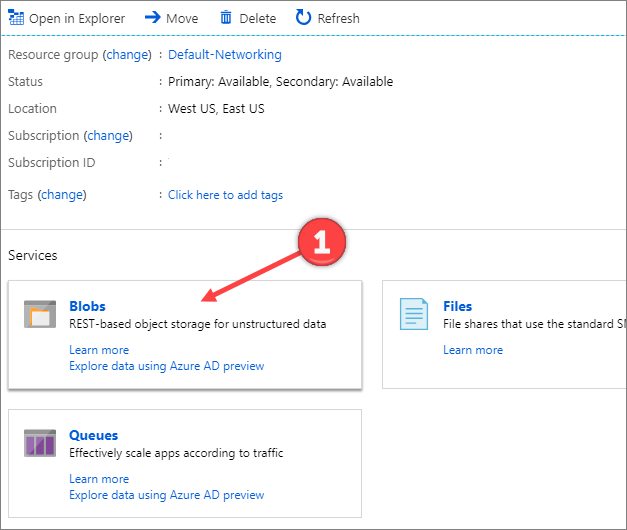Click the Delete trash can icon

[x=226, y=17]
